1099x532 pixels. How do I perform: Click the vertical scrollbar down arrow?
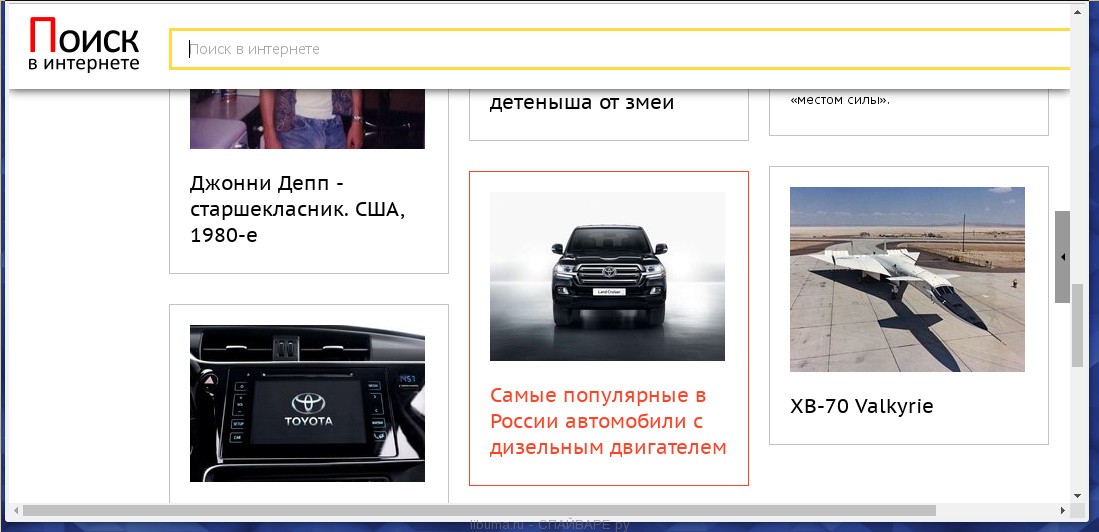click(1077, 495)
